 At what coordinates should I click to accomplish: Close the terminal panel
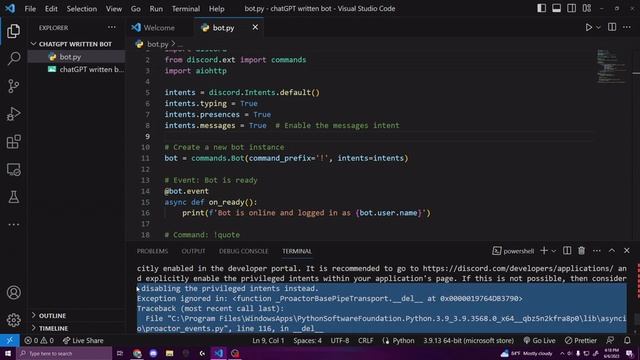coord(627,251)
